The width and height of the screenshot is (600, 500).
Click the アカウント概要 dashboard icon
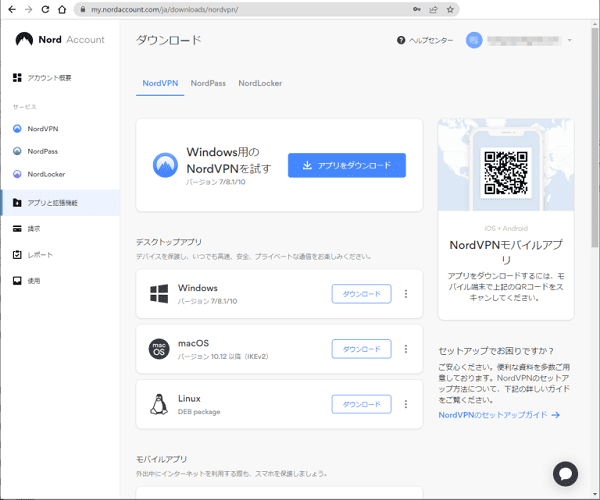tap(17, 78)
